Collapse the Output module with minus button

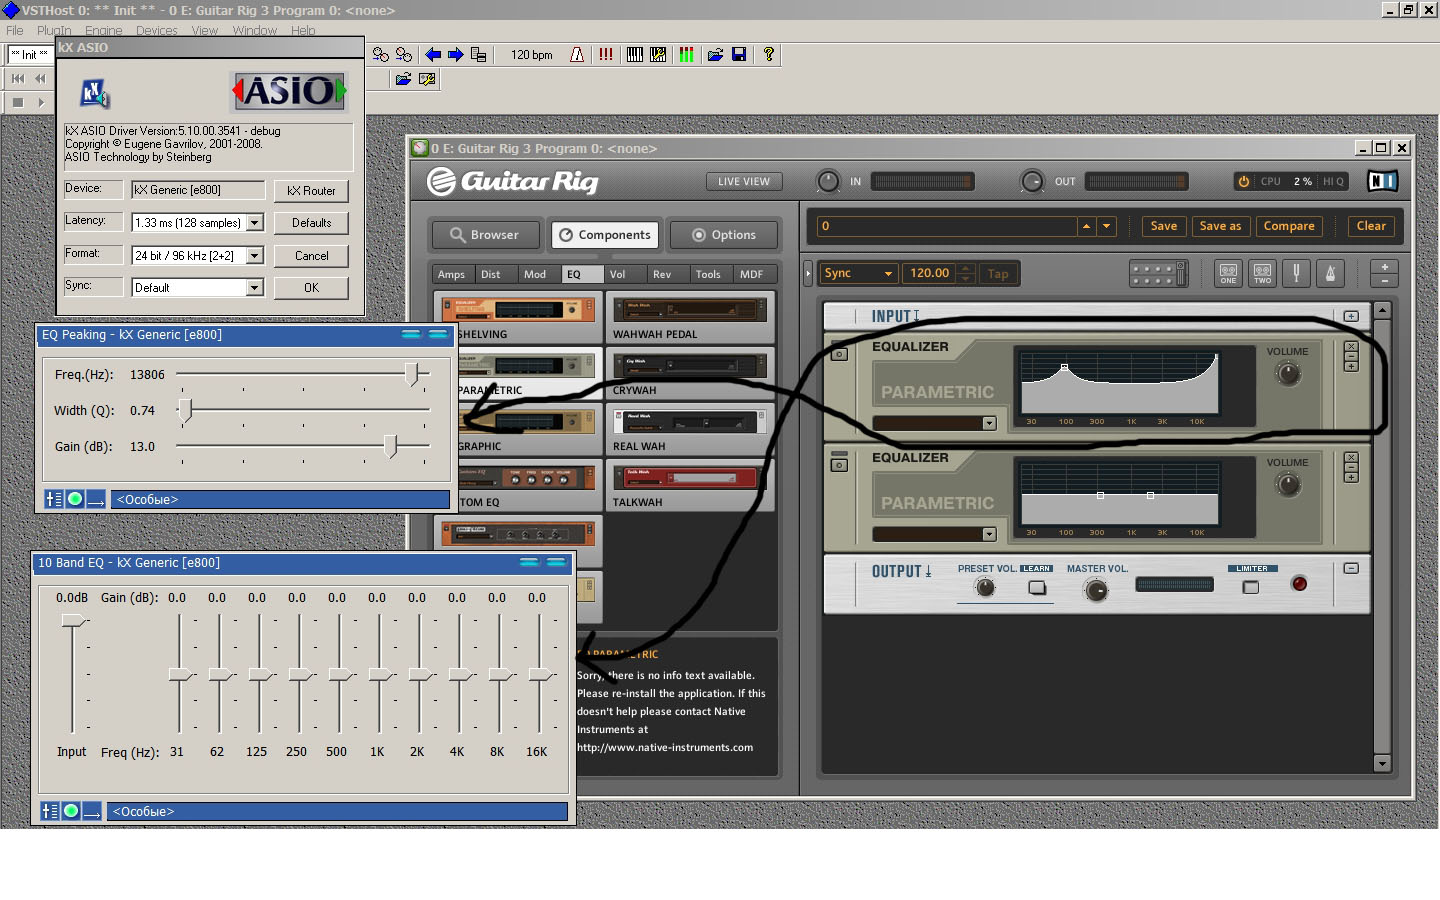click(1351, 568)
